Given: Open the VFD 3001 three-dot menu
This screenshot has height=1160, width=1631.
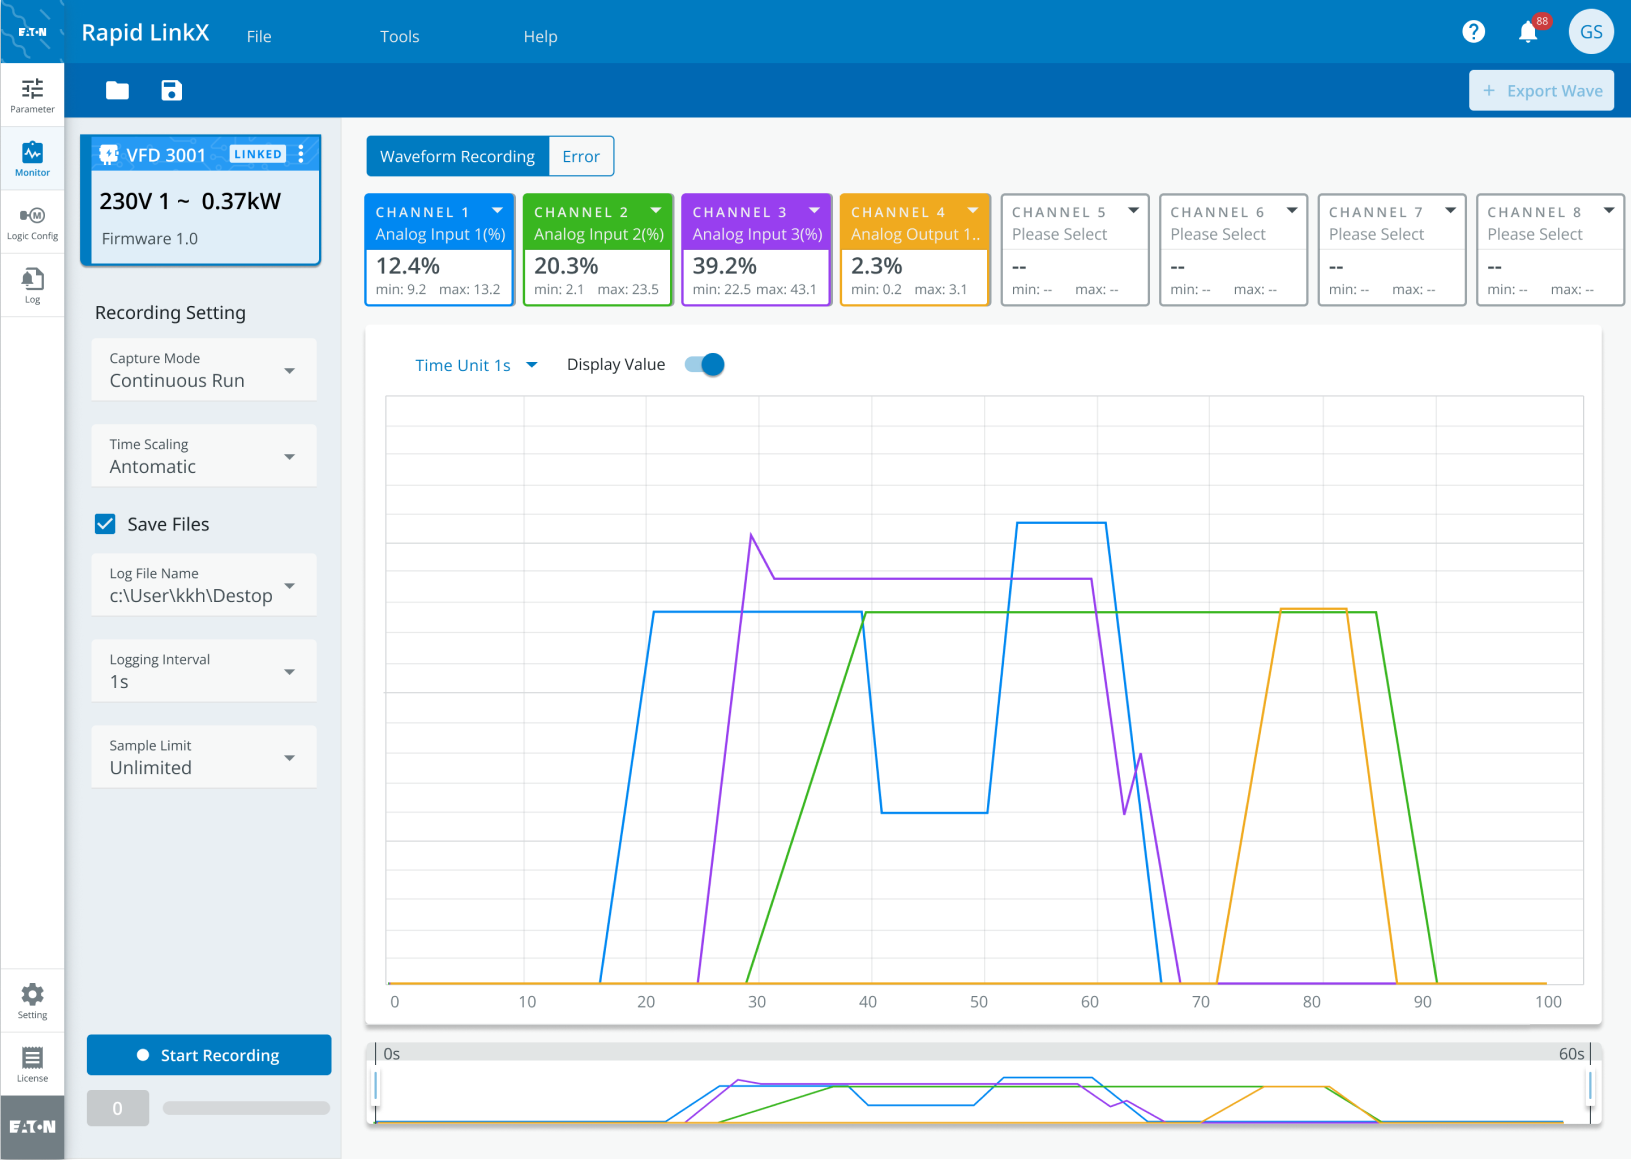Looking at the screenshot, I should click(x=301, y=154).
